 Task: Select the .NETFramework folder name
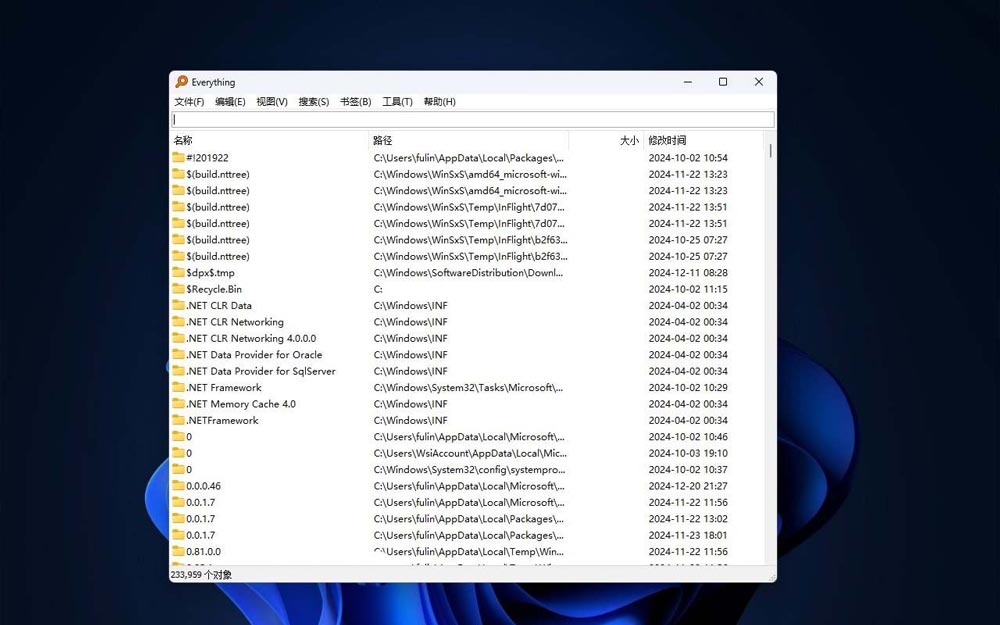click(223, 420)
